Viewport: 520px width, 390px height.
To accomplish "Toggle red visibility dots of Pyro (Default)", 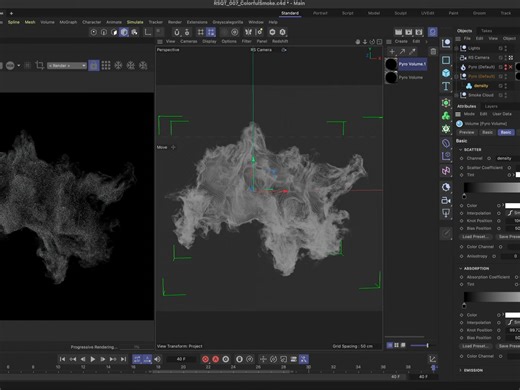I will (506, 67).
